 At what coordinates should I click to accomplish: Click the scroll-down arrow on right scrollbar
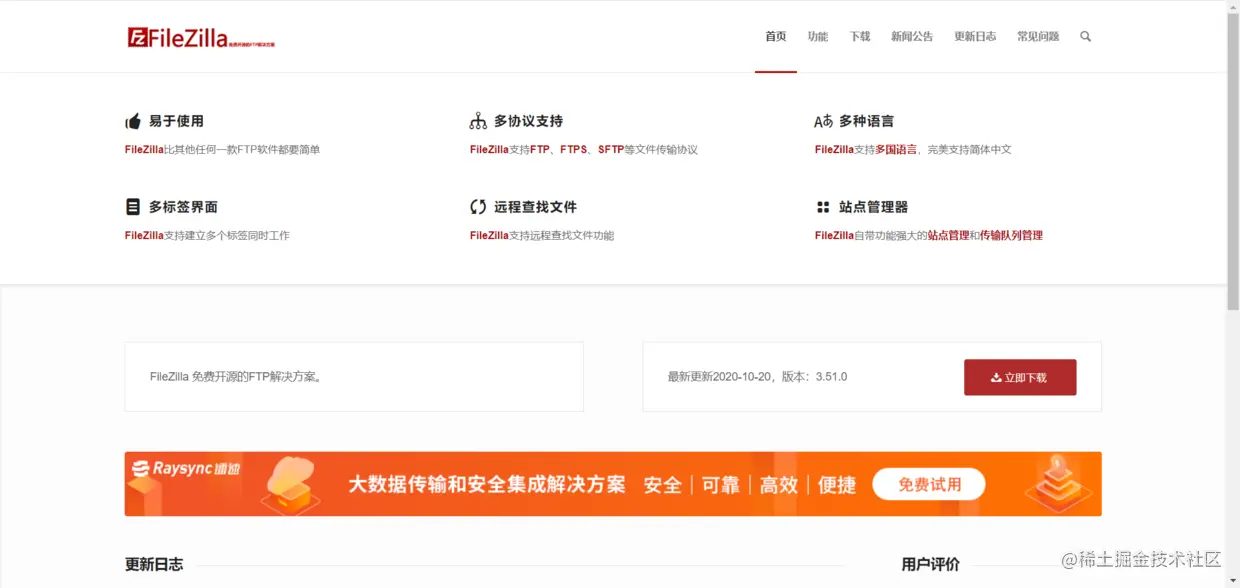1233,580
